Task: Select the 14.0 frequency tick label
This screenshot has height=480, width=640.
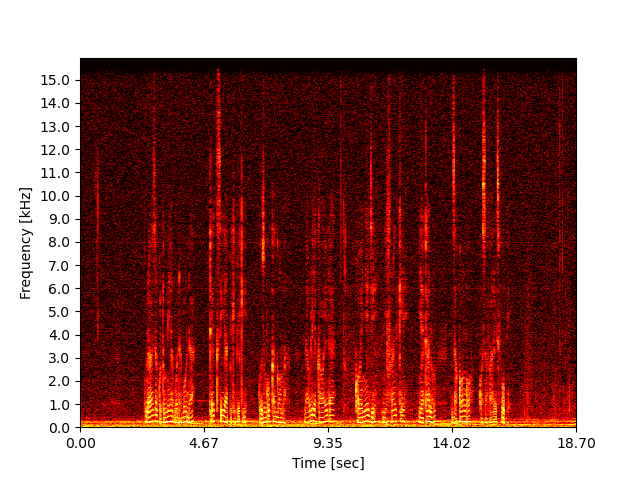Action: click(x=55, y=104)
